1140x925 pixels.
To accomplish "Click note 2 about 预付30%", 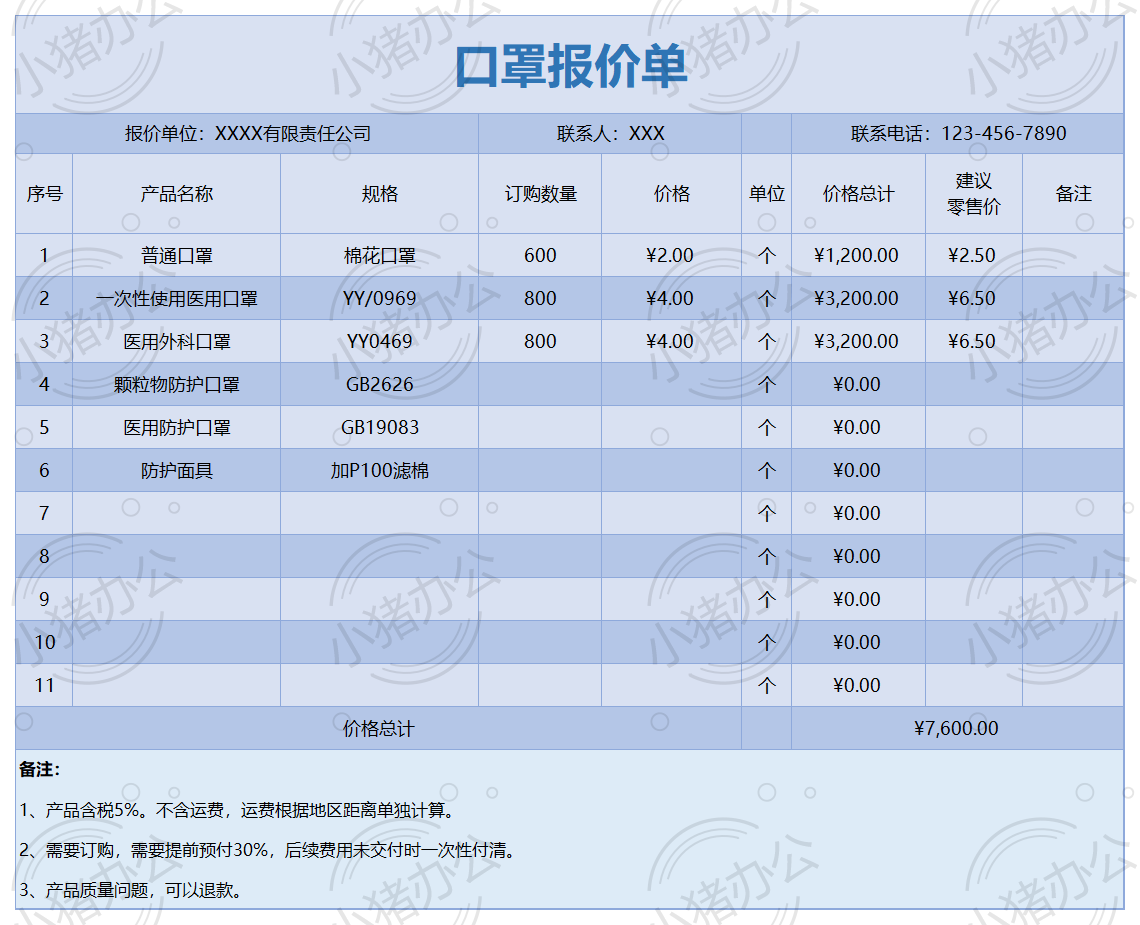I will (269, 850).
